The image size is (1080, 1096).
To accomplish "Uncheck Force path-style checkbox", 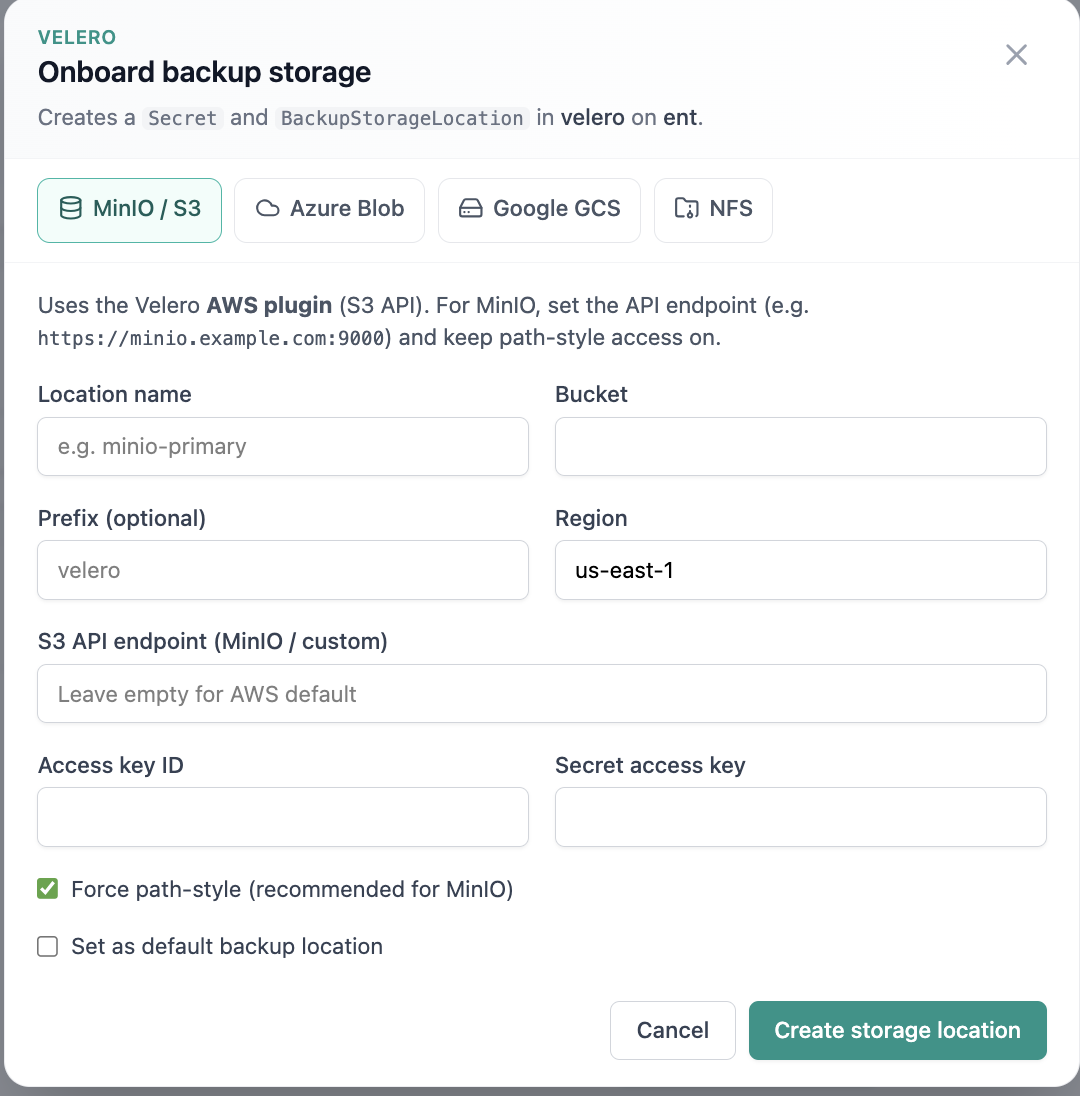I will tap(48, 889).
